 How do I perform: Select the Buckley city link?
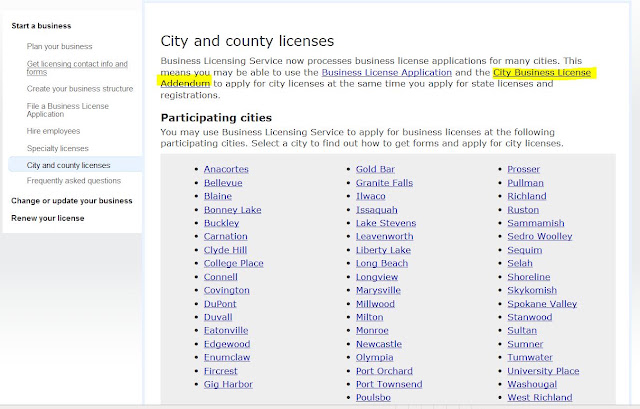point(222,223)
